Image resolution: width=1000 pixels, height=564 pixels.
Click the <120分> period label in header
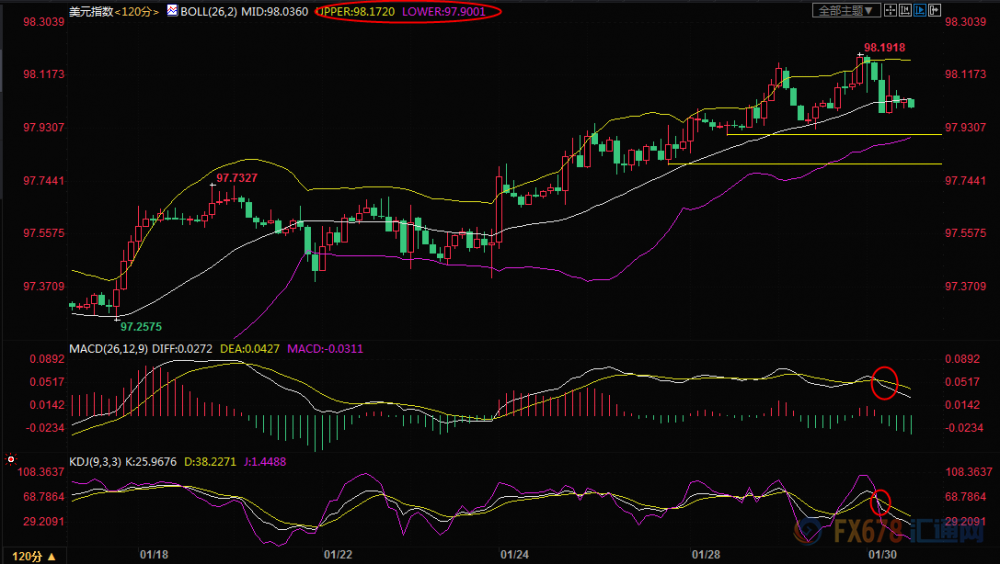click(136, 11)
